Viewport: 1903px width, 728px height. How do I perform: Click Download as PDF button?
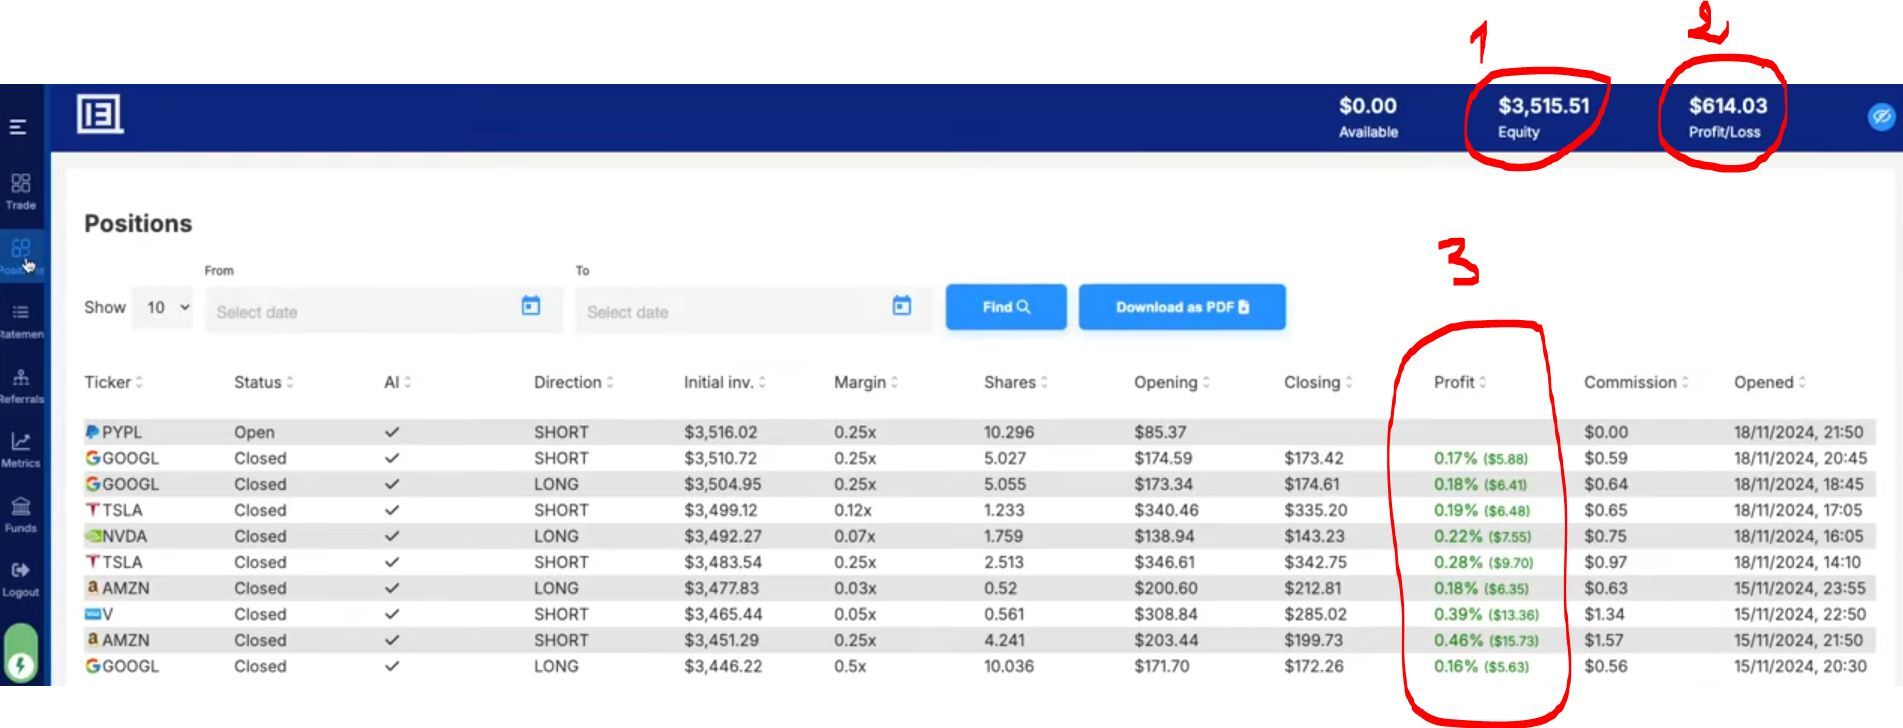tap(1182, 307)
